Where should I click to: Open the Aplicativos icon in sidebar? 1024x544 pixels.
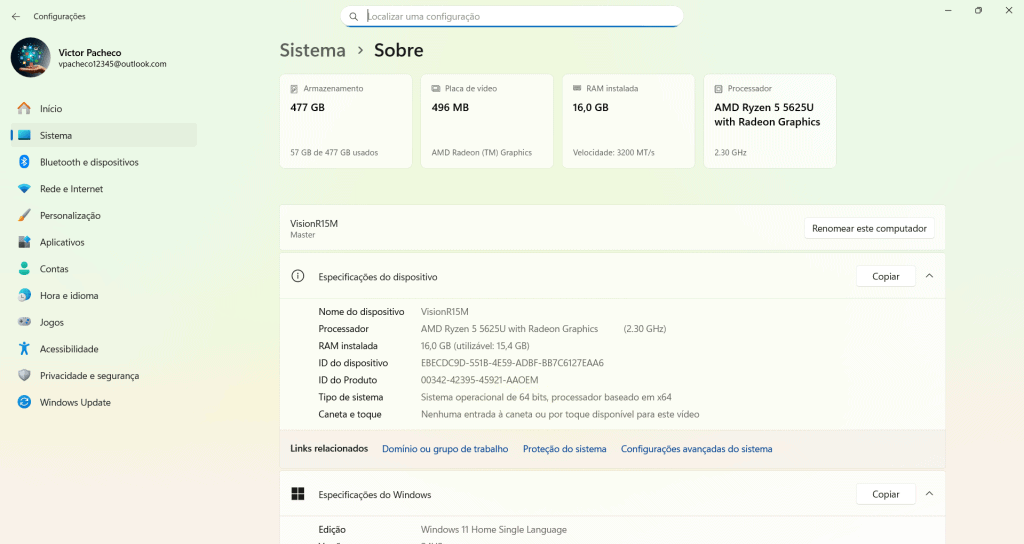click(x=24, y=242)
